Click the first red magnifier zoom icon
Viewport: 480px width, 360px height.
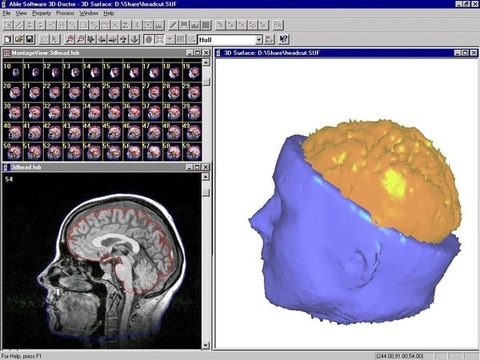(x=69, y=39)
